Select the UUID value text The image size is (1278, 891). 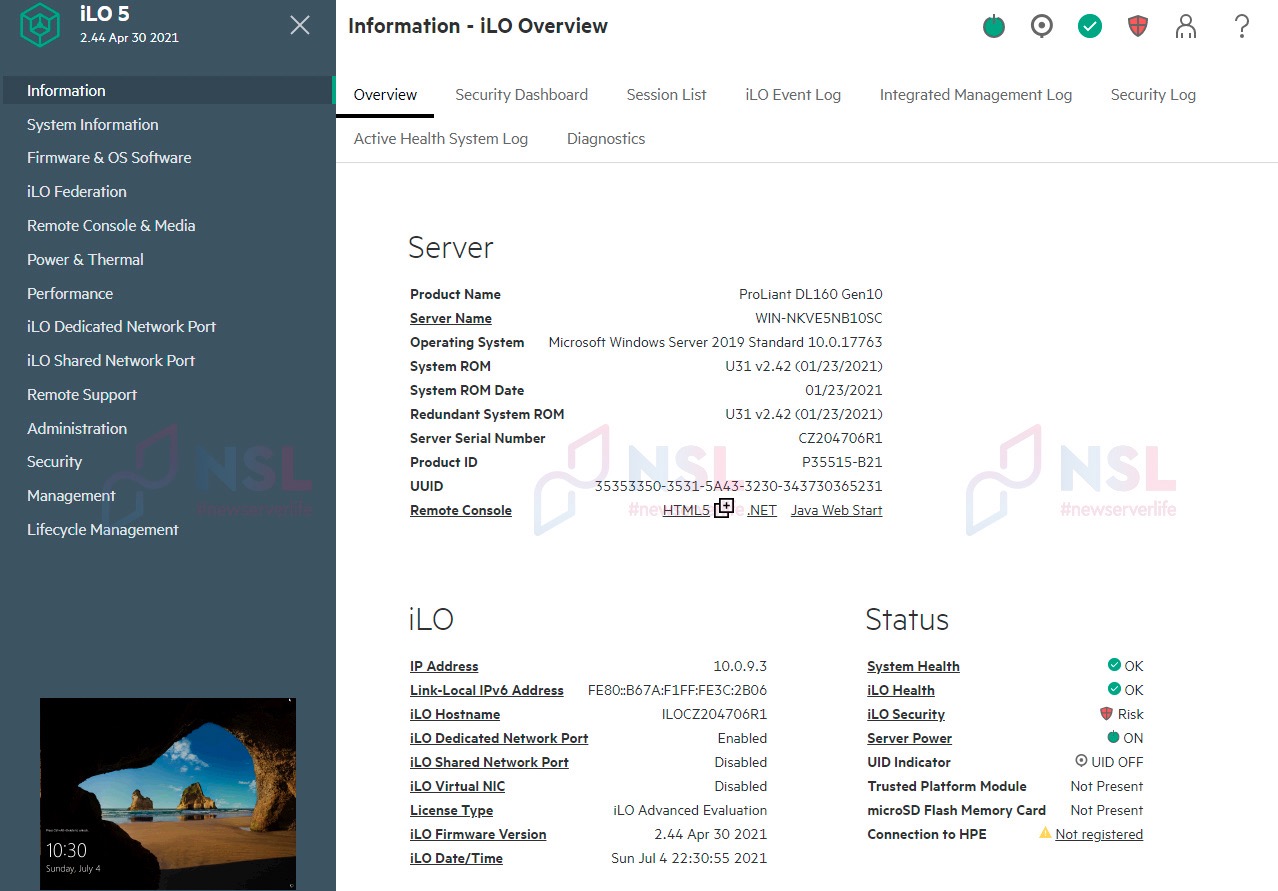739,486
